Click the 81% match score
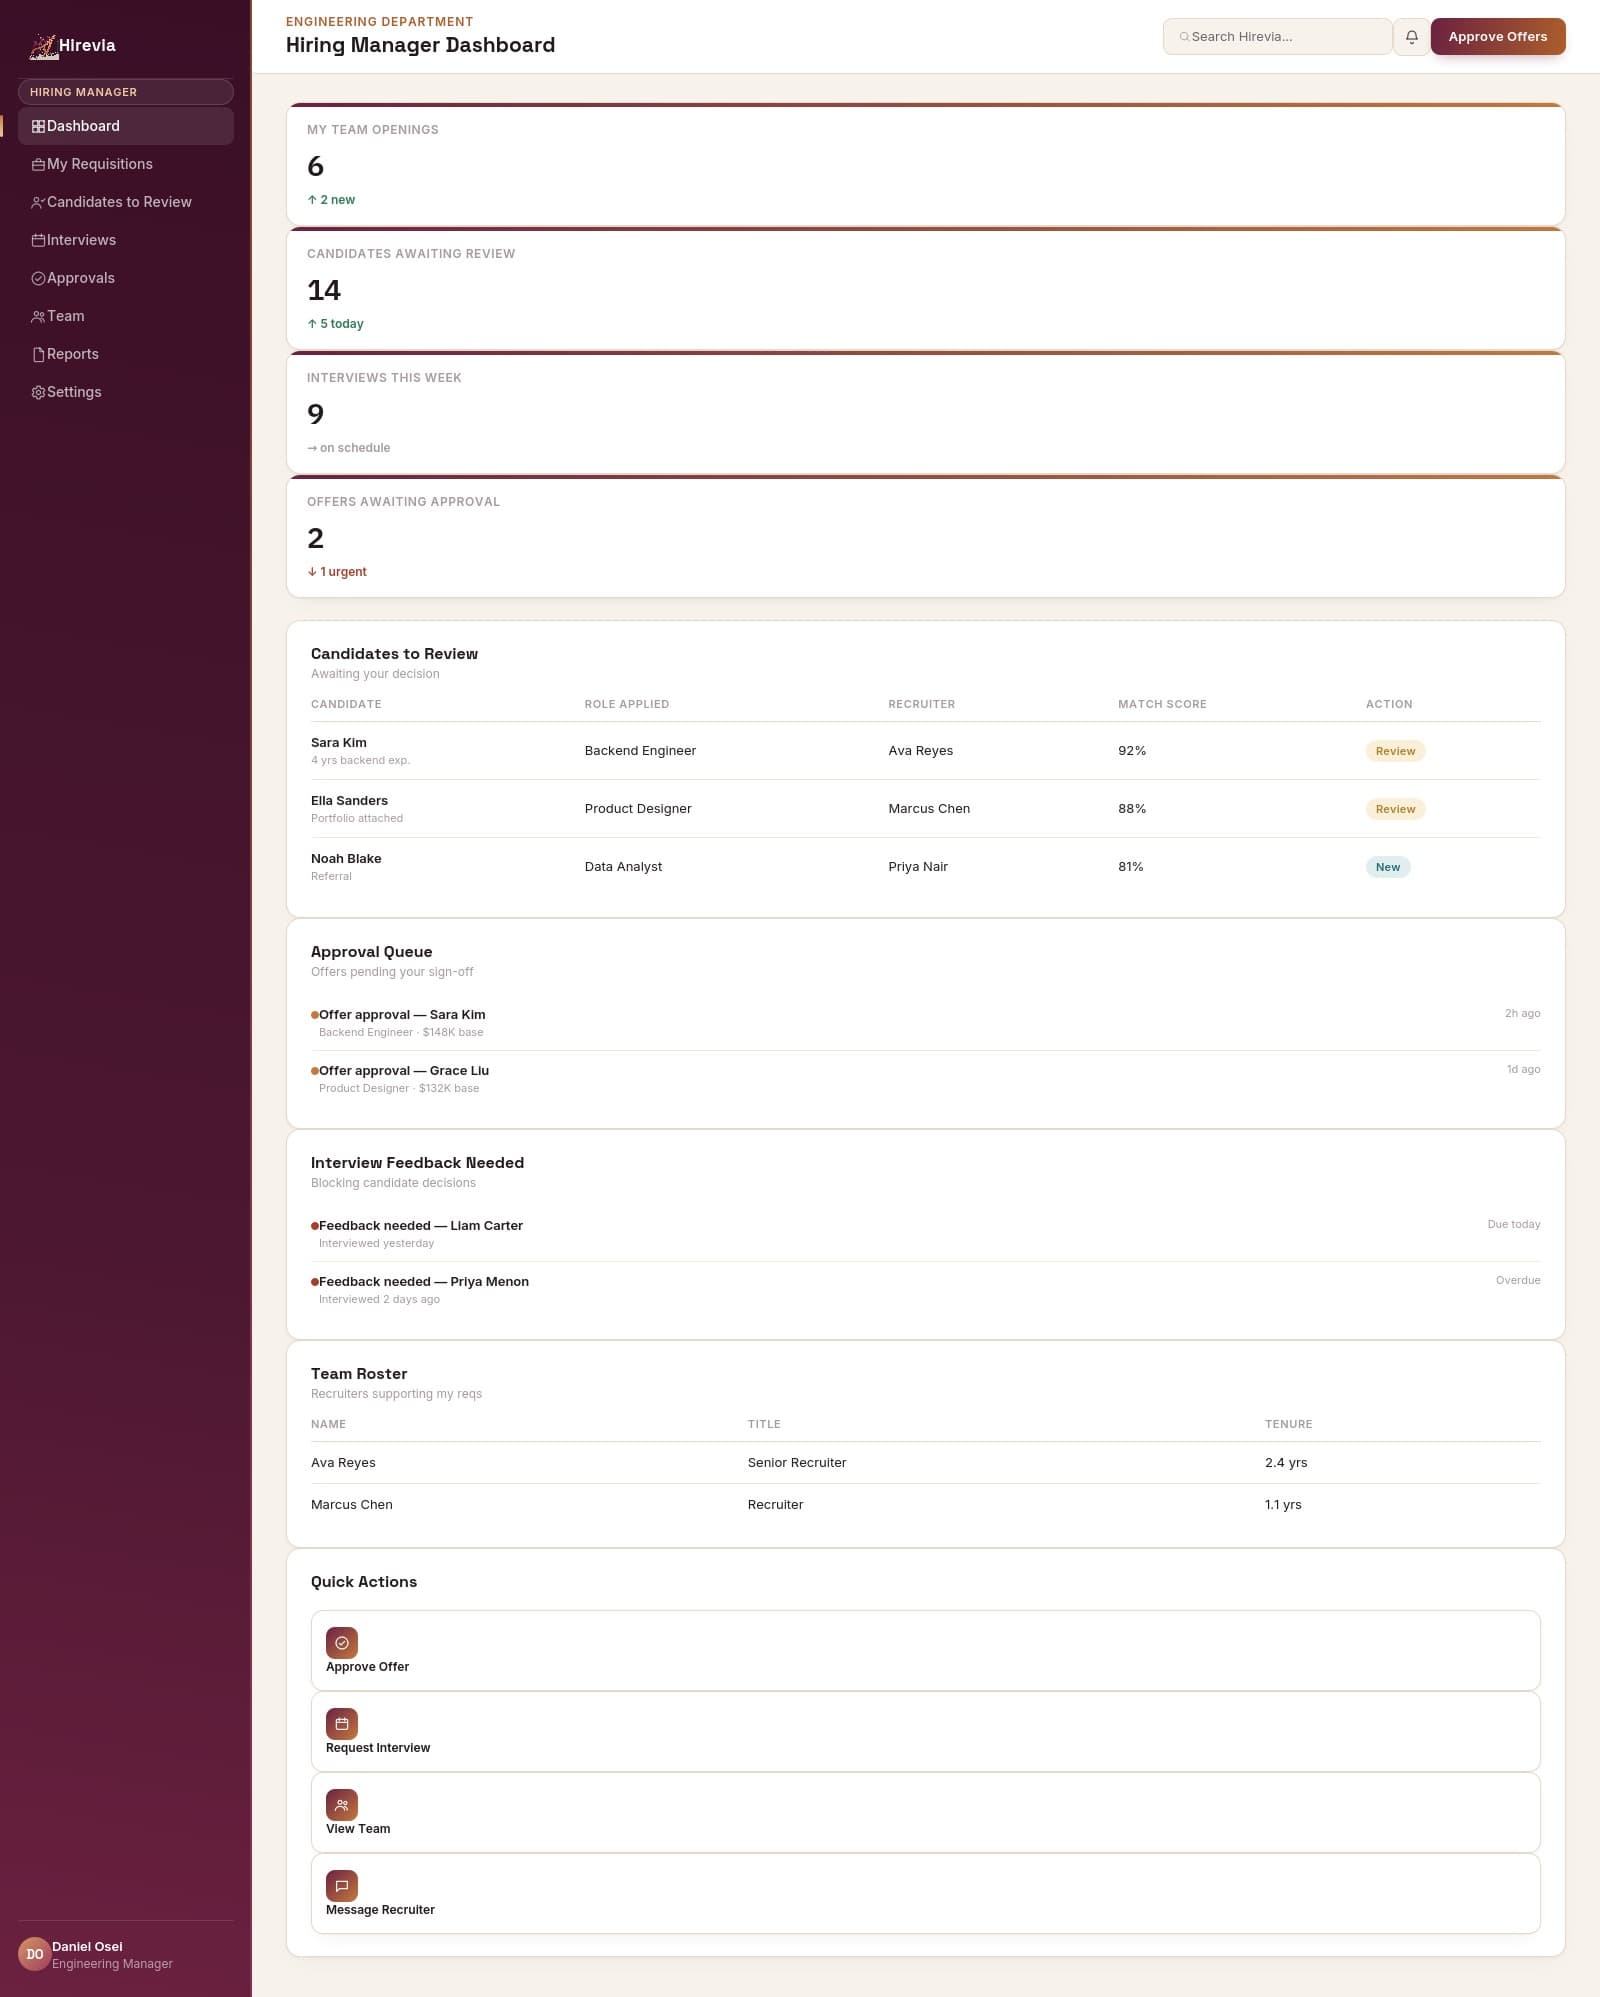This screenshot has width=1600, height=1997. (1131, 867)
